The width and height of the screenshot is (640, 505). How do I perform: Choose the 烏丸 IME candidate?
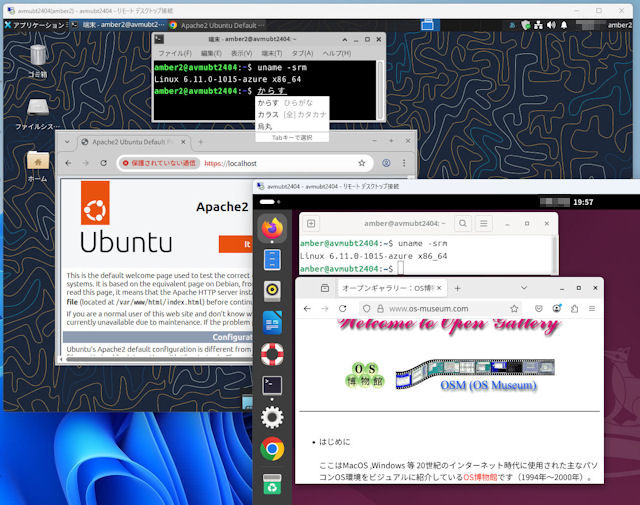(x=292, y=127)
